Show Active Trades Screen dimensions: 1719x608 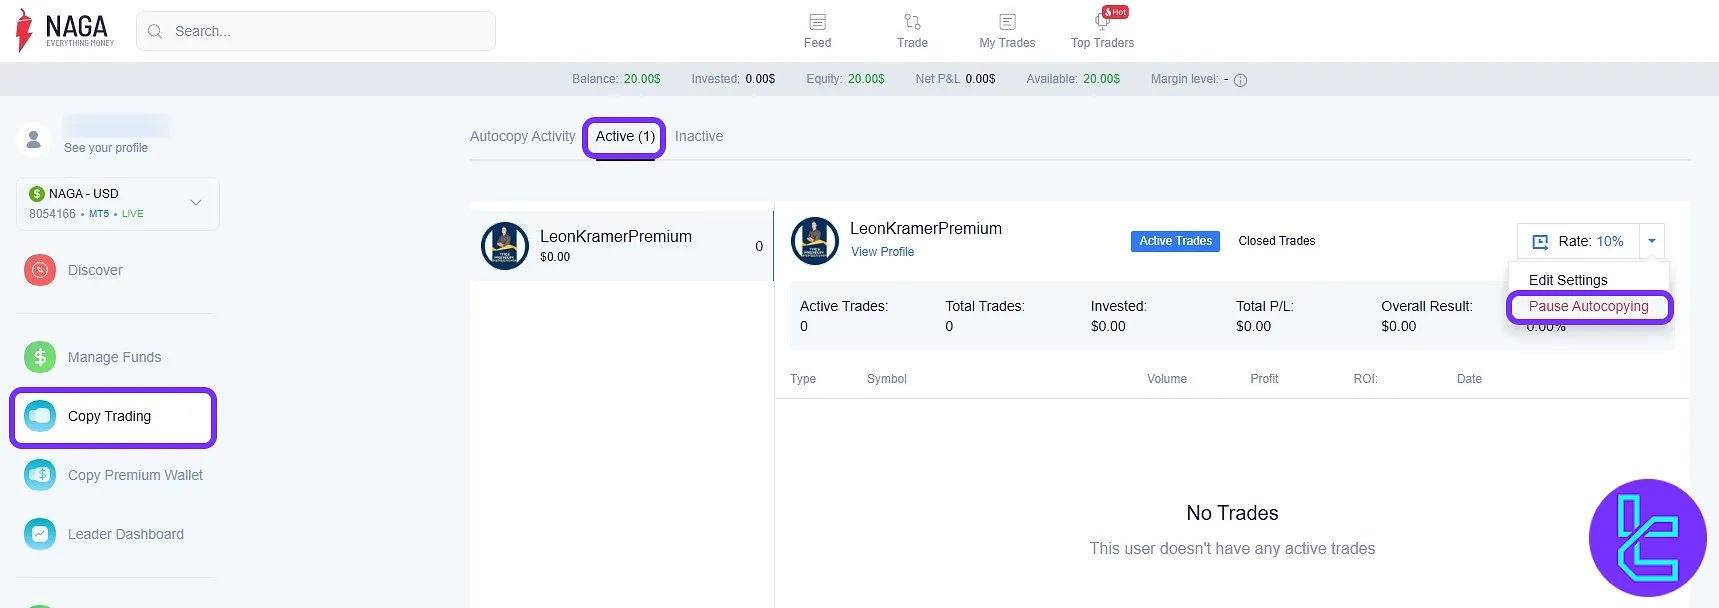1175,241
